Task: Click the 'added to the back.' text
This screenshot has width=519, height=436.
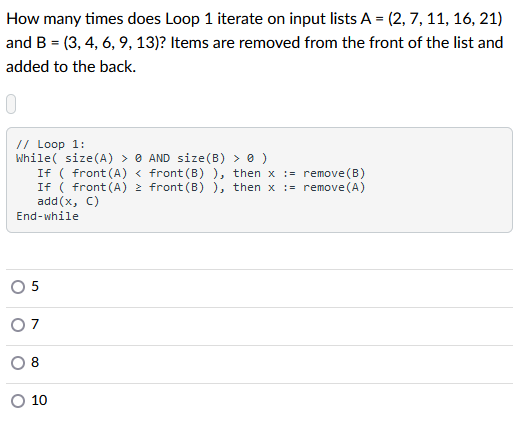Action: pos(71,67)
